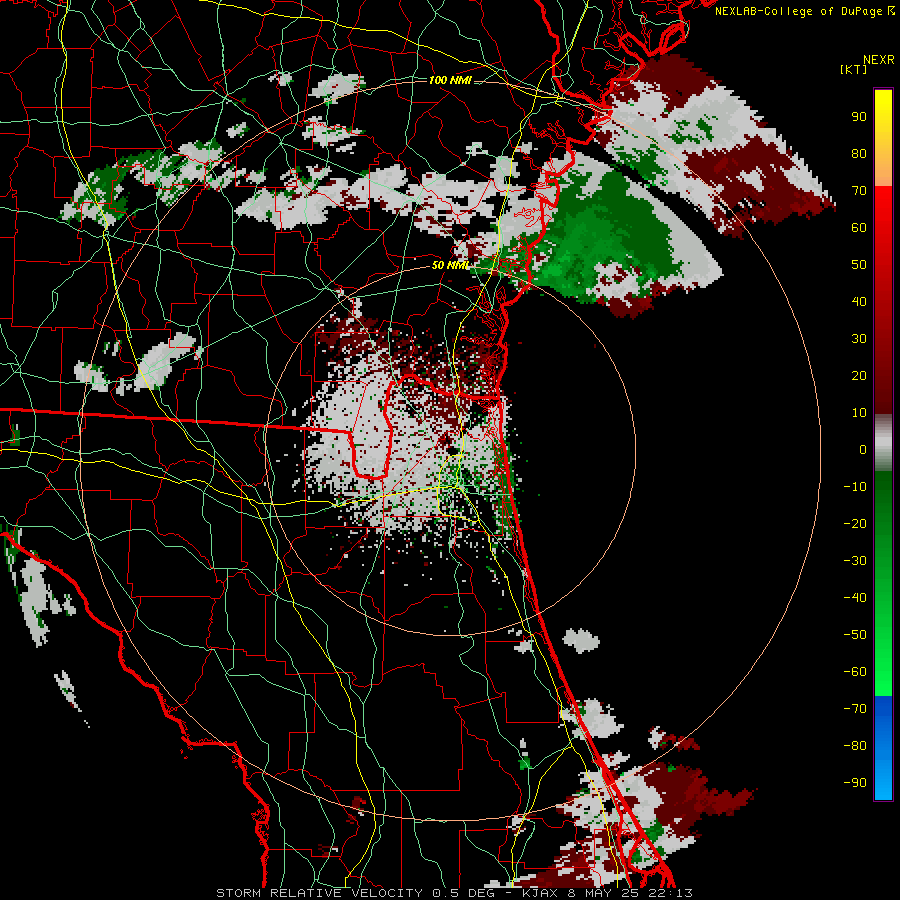Click the positive 40 knot scale label
This screenshot has width=900, height=900.
(859, 301)
